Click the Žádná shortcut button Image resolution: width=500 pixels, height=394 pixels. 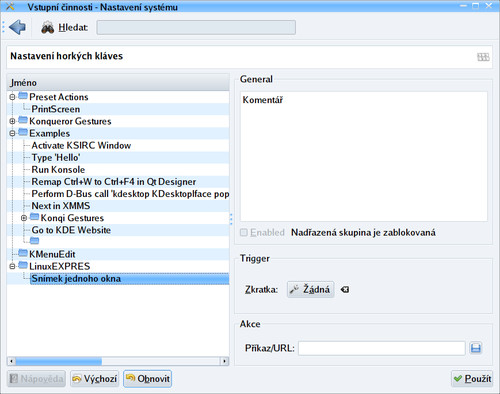click(310, 289)
